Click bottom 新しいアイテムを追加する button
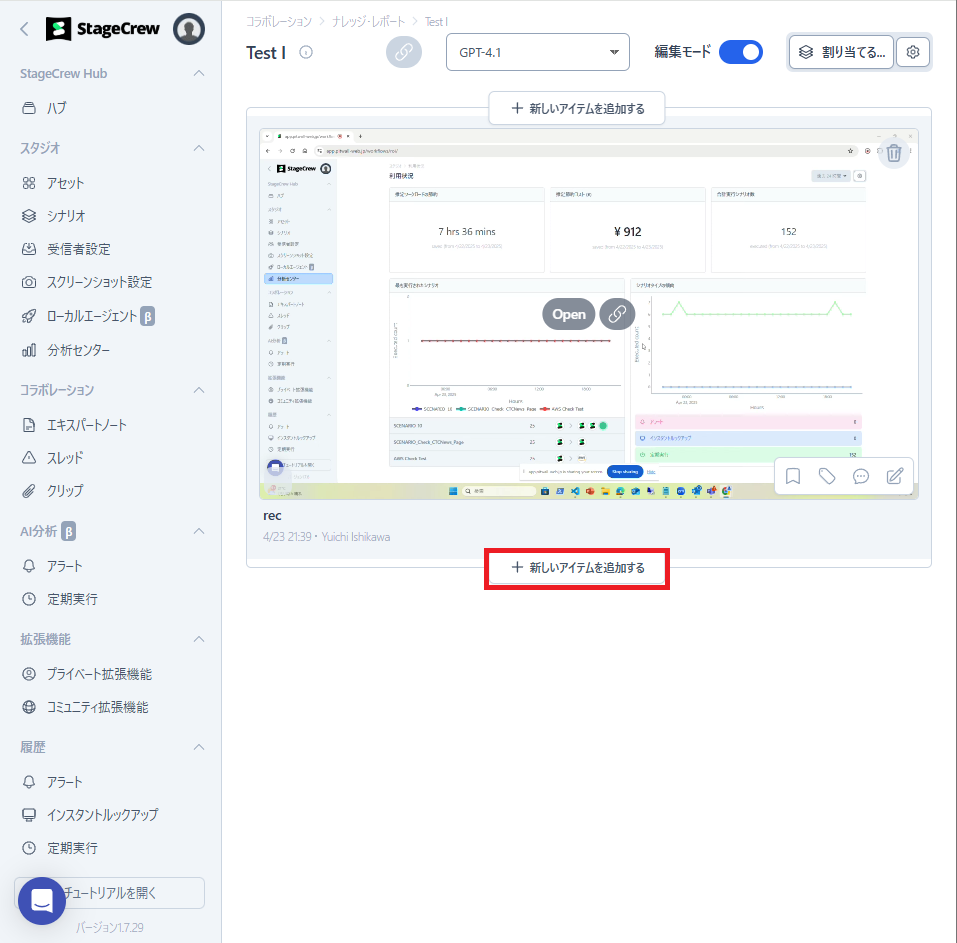This screenshot has width=957, height=943. pyautogui.click(x=577, y=568)
